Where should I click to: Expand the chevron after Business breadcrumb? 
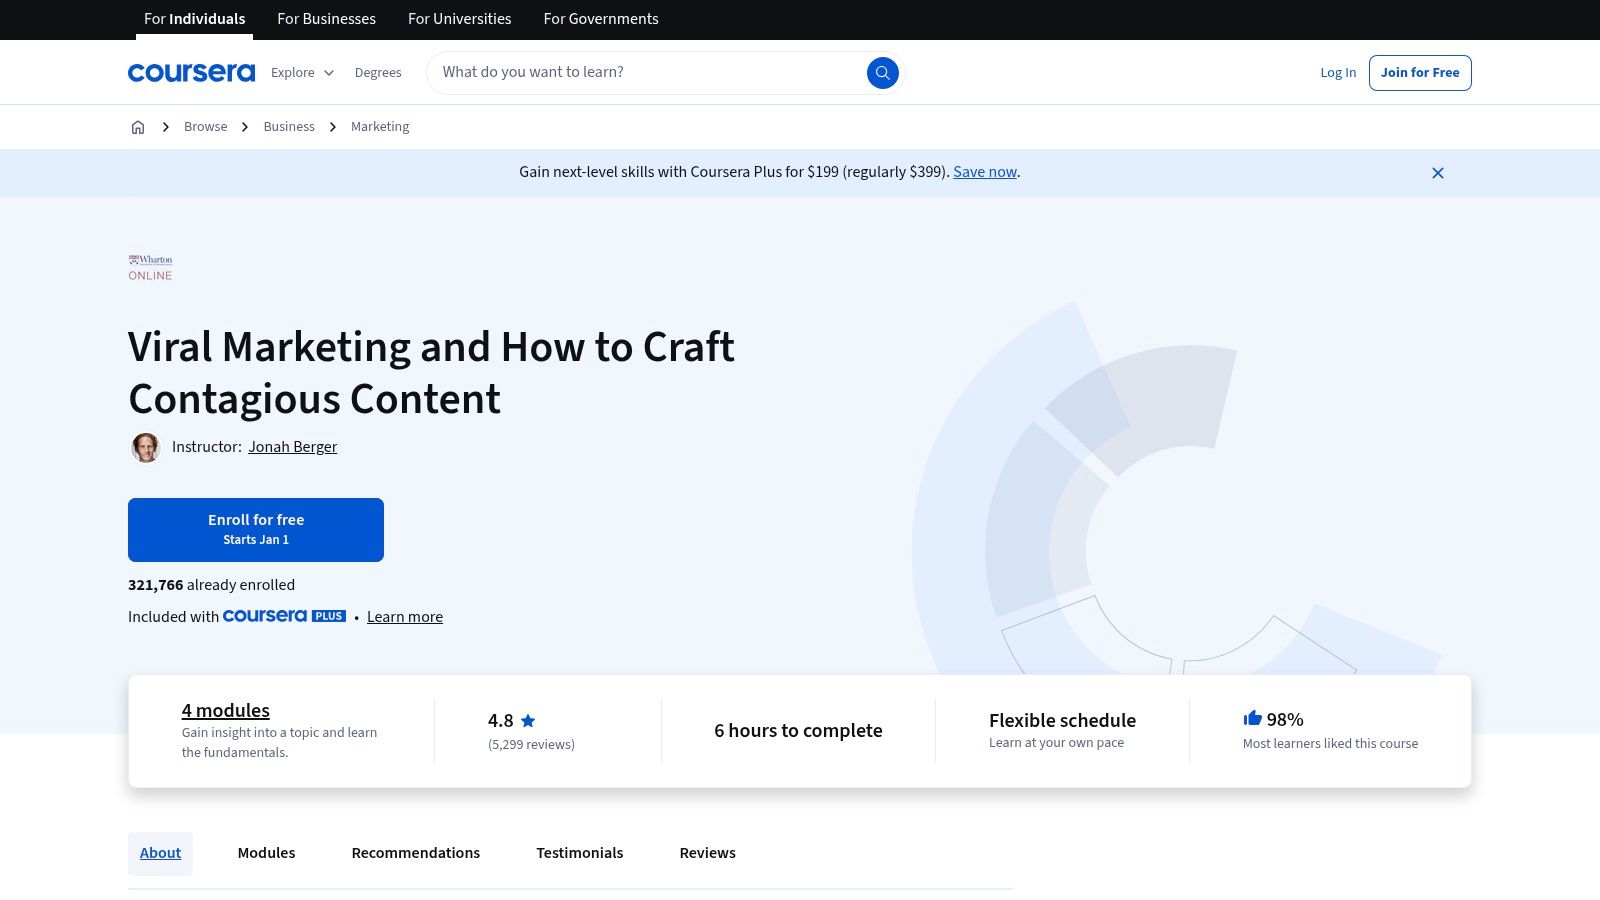point(331,126)
